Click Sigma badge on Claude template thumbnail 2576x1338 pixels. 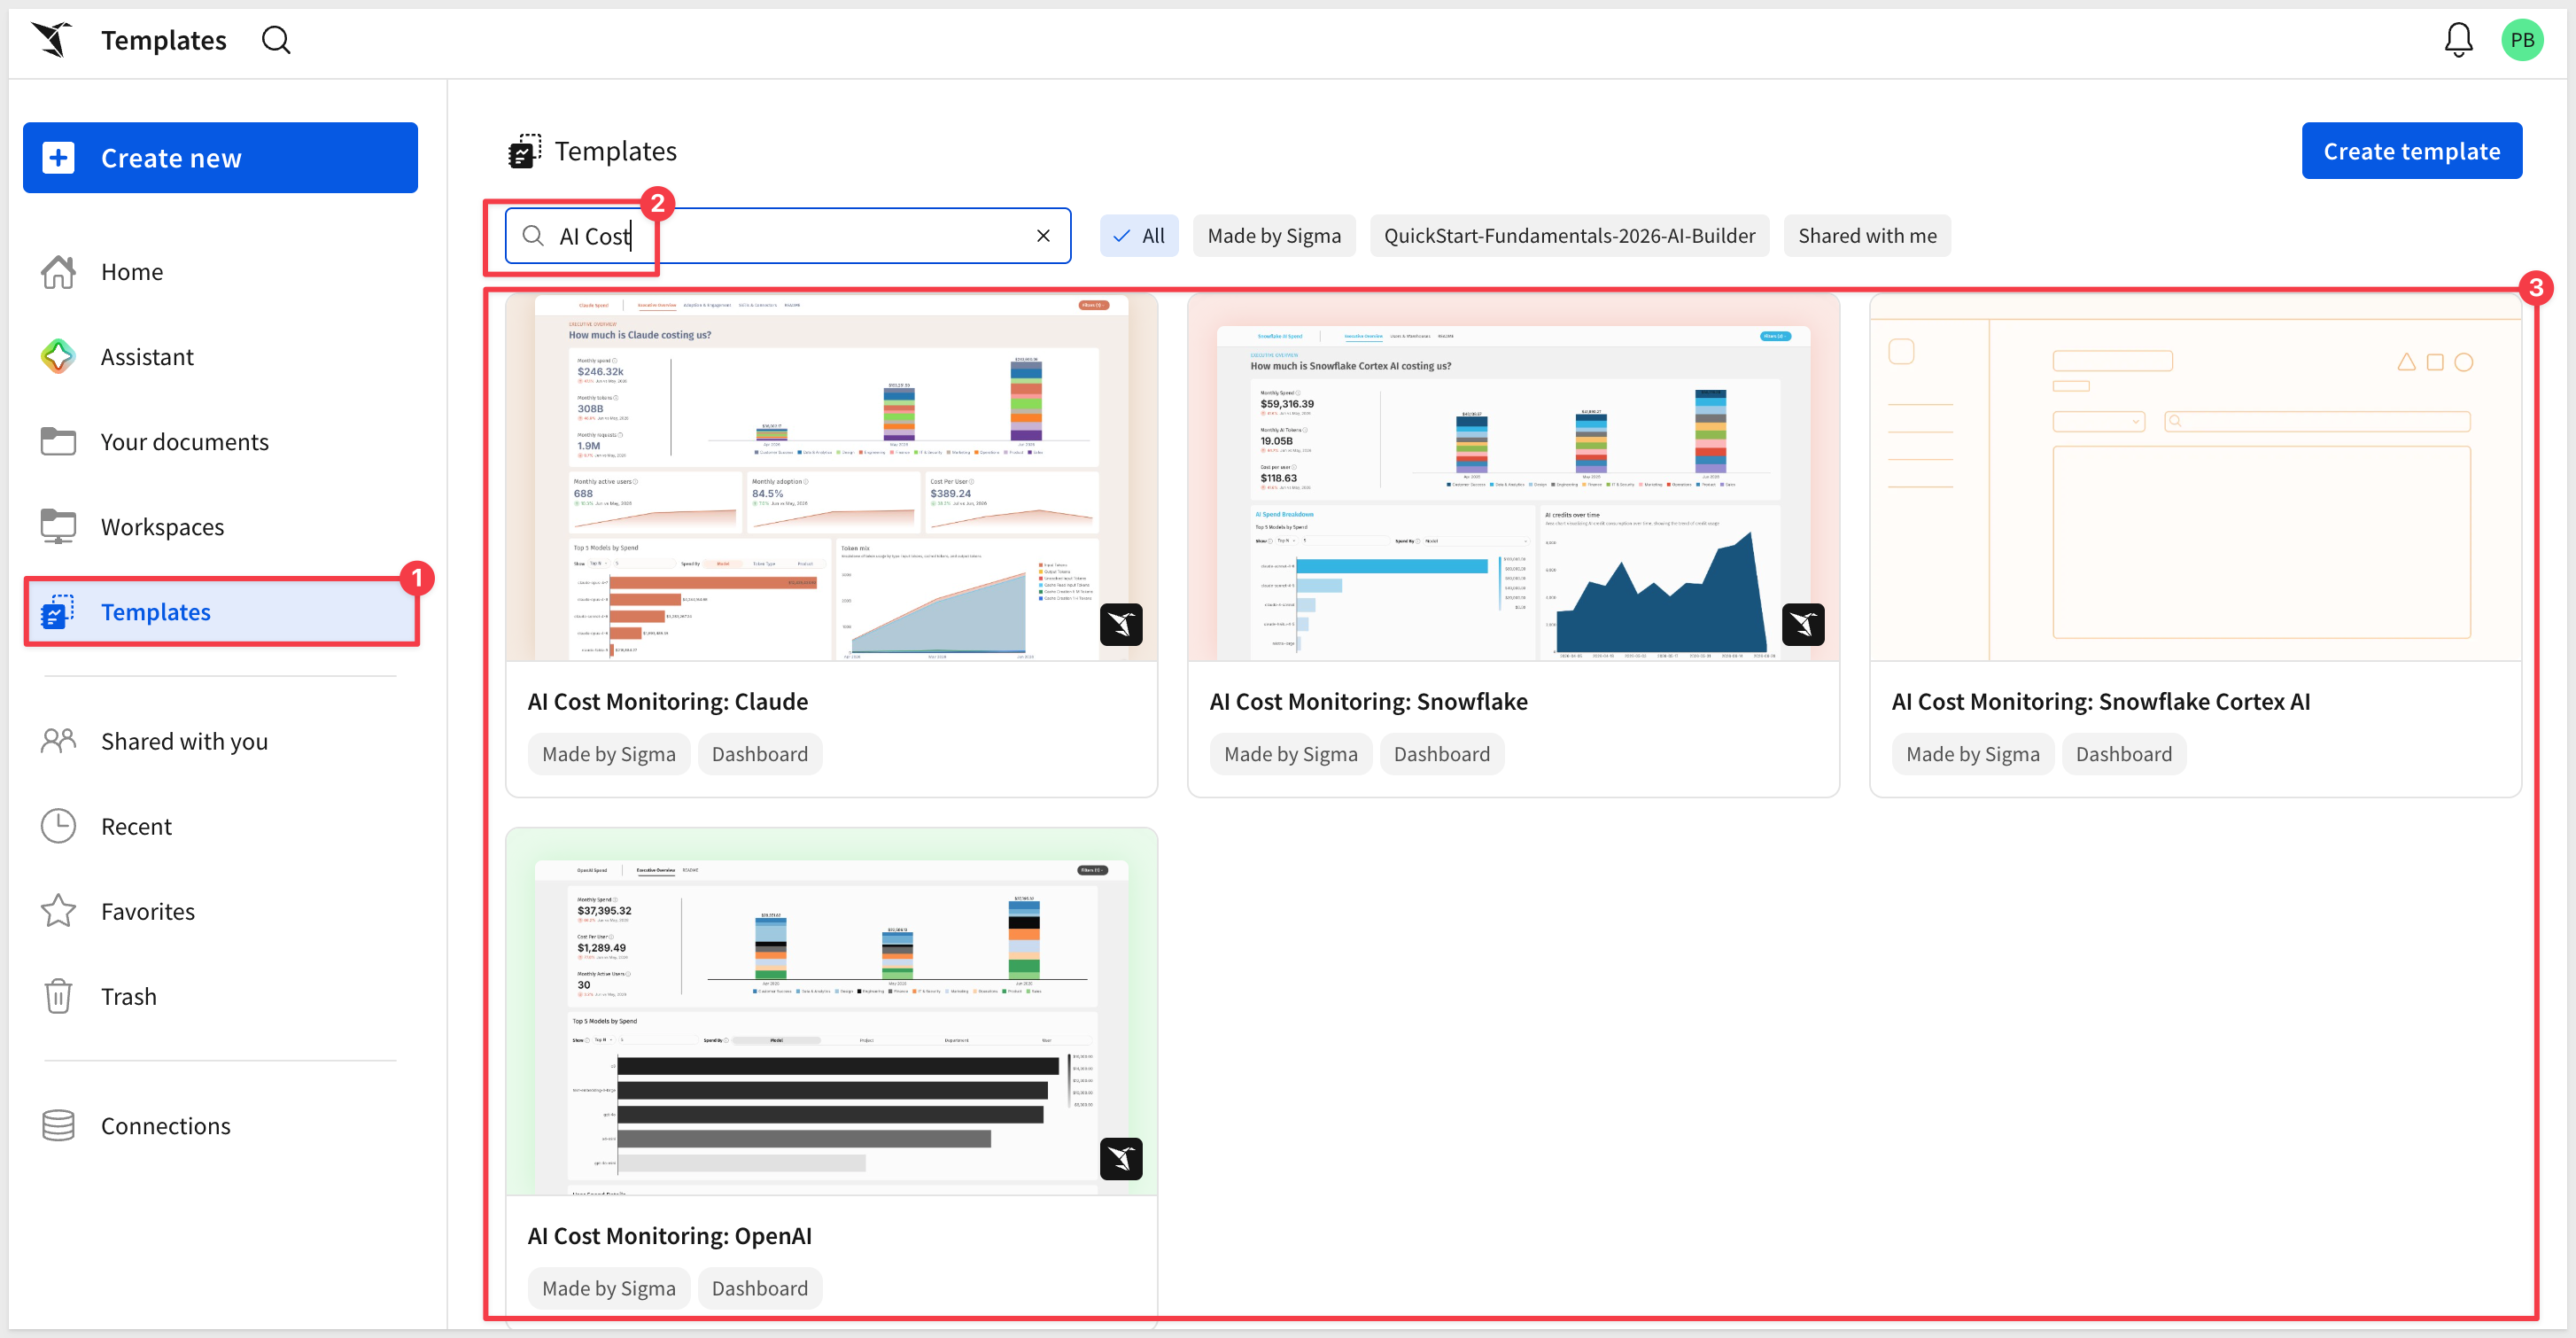tap(1121, 625)
